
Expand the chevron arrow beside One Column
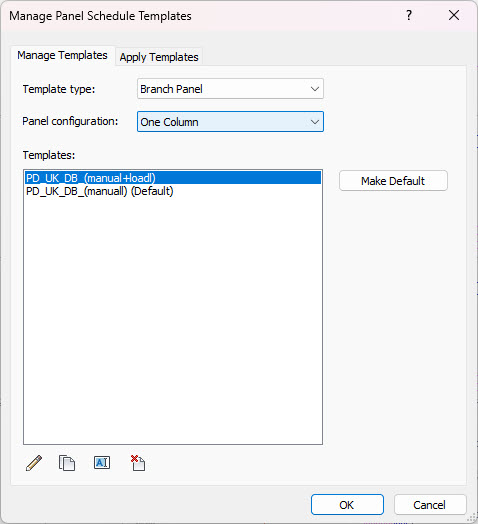click(x=315, y=122)
